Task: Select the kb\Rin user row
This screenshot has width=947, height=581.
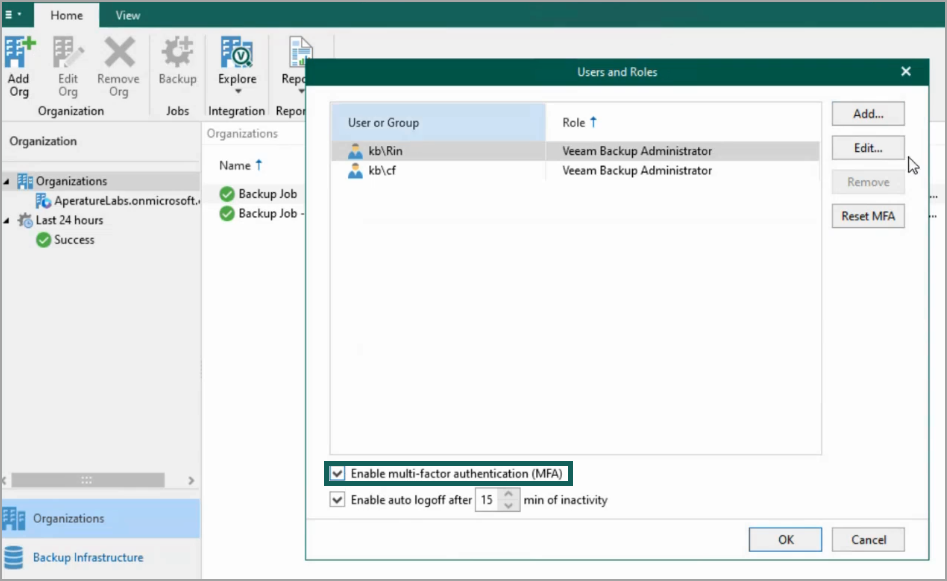Action: (x=575, y=151)
